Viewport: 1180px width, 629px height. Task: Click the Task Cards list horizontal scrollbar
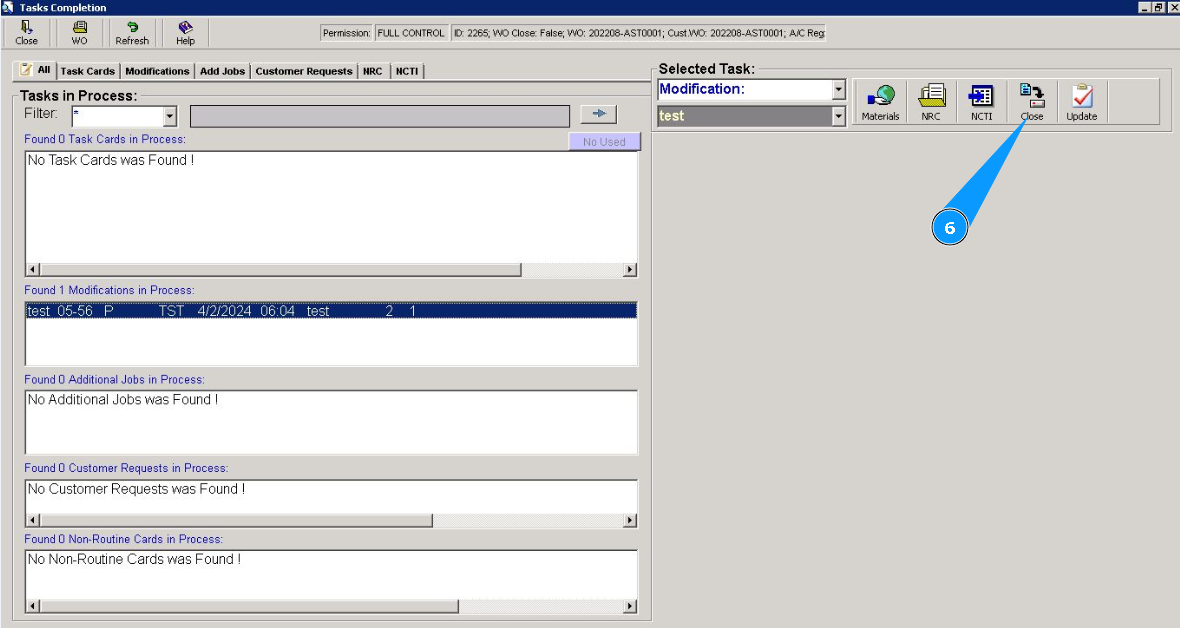(331, 269)
